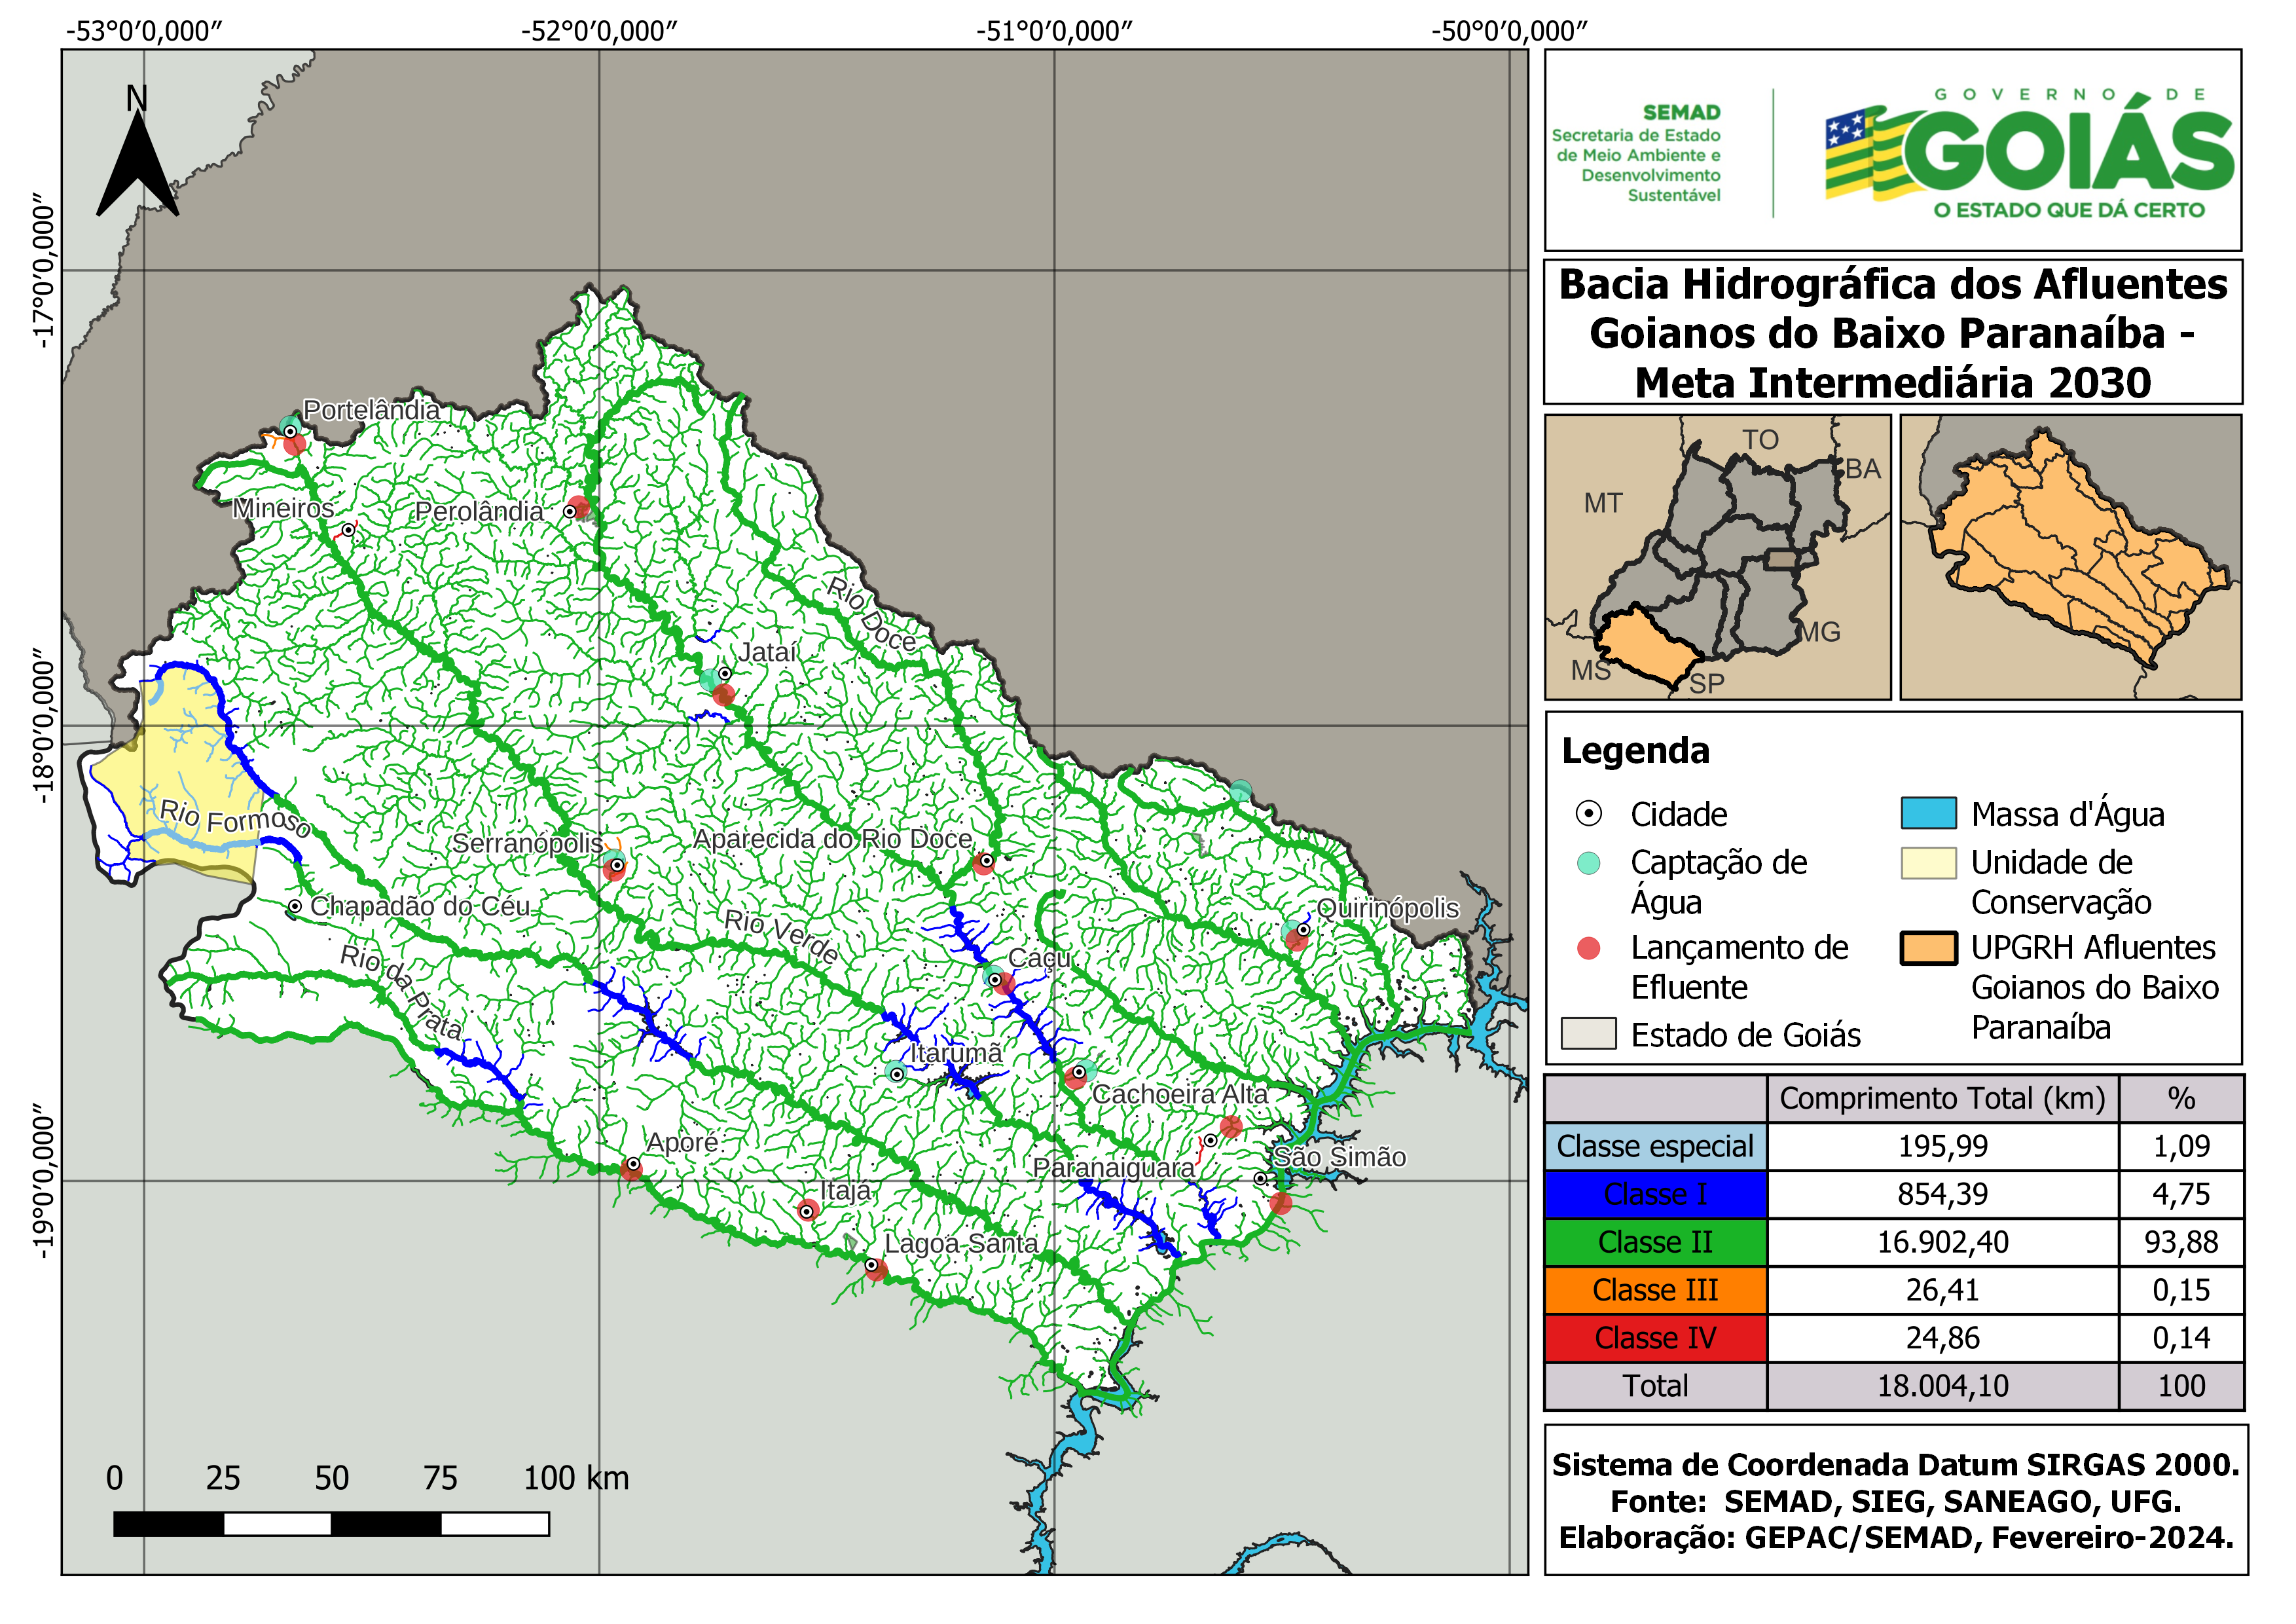
Task: Click the 100 km scale bar label
Action: tap(576, 1477)
